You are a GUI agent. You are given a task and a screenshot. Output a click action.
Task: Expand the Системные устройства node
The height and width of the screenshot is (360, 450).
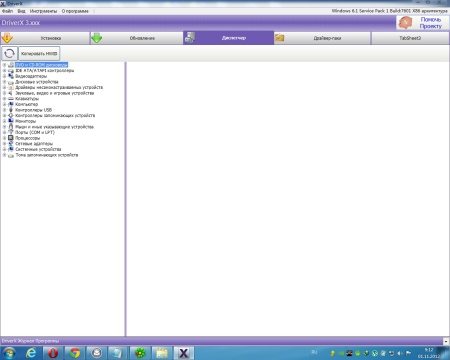click(4, 149)
